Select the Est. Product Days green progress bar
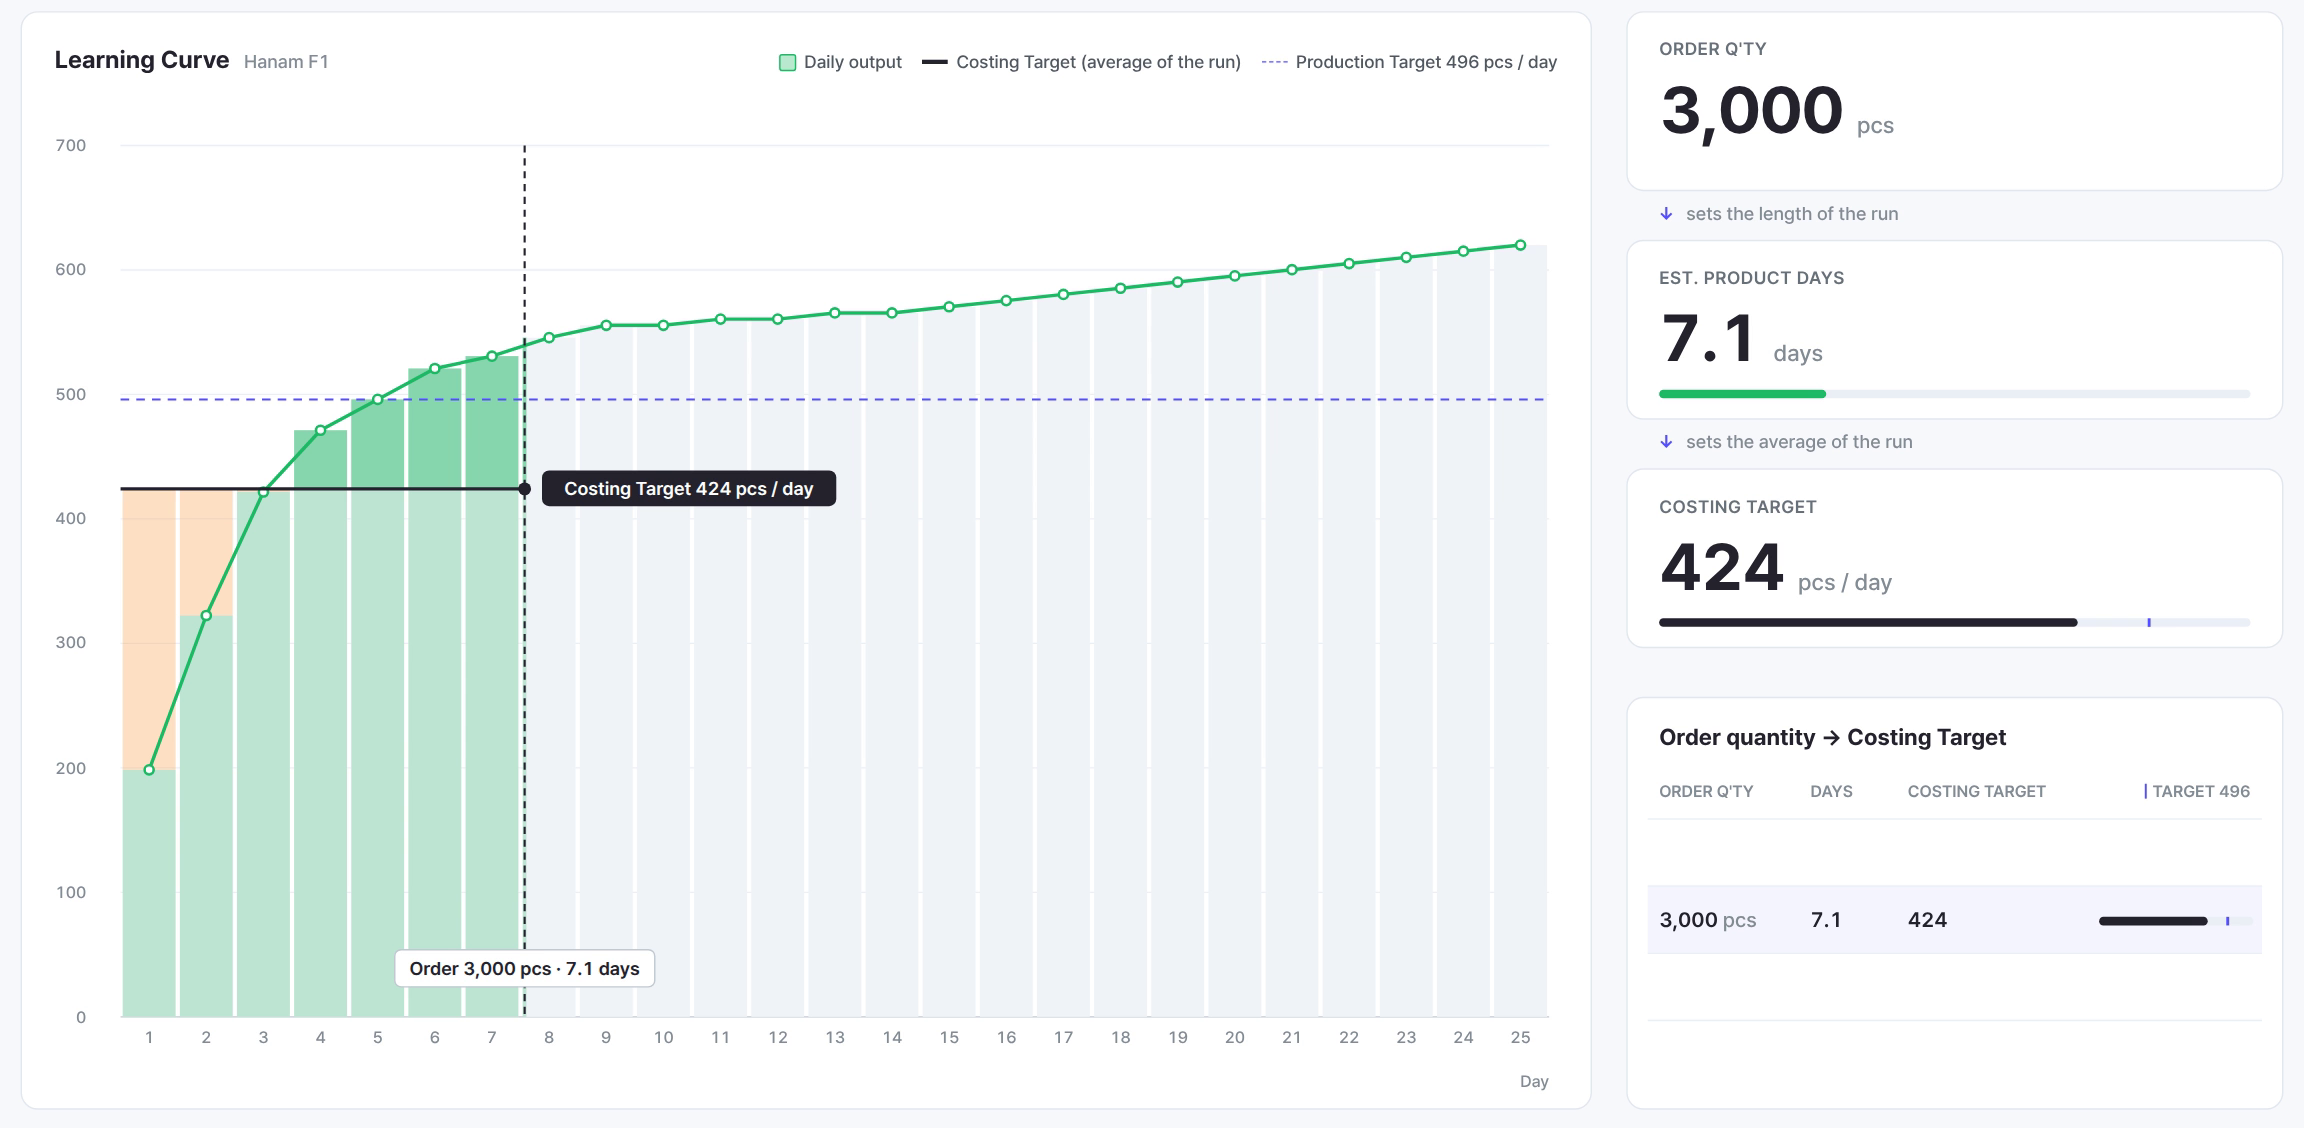 (x=1742, y=394)
